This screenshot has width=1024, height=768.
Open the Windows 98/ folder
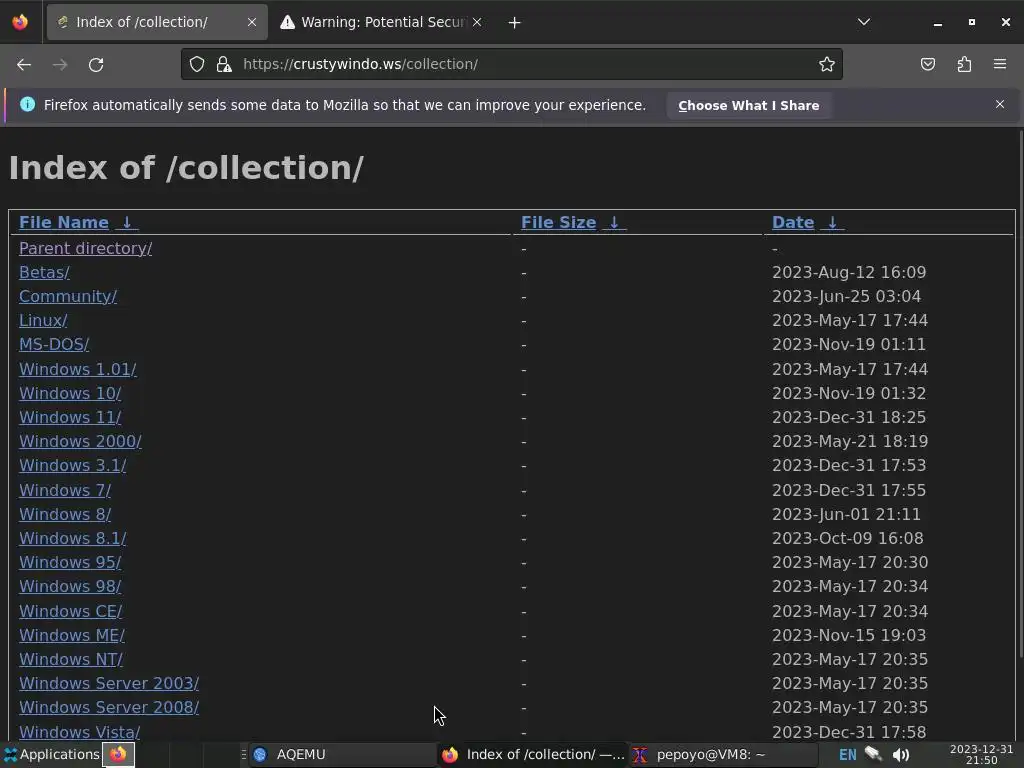[70, 586]
